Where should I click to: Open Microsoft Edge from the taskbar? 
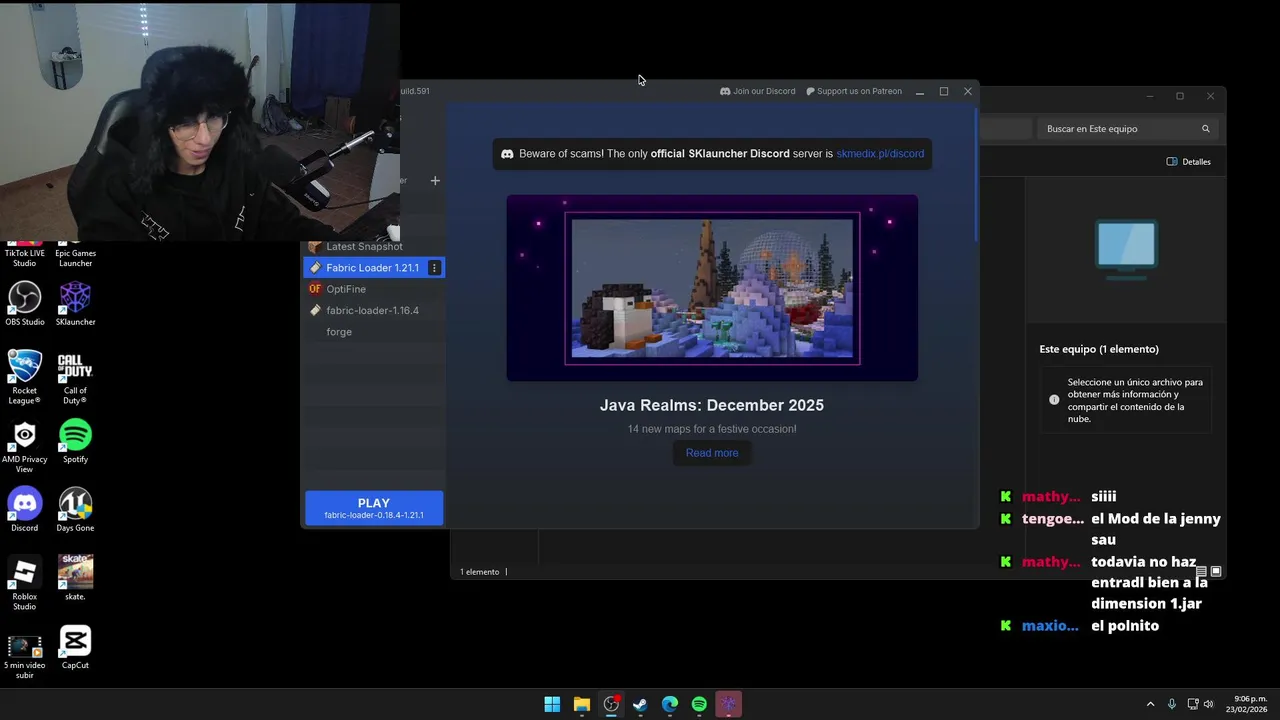(670, 704)
